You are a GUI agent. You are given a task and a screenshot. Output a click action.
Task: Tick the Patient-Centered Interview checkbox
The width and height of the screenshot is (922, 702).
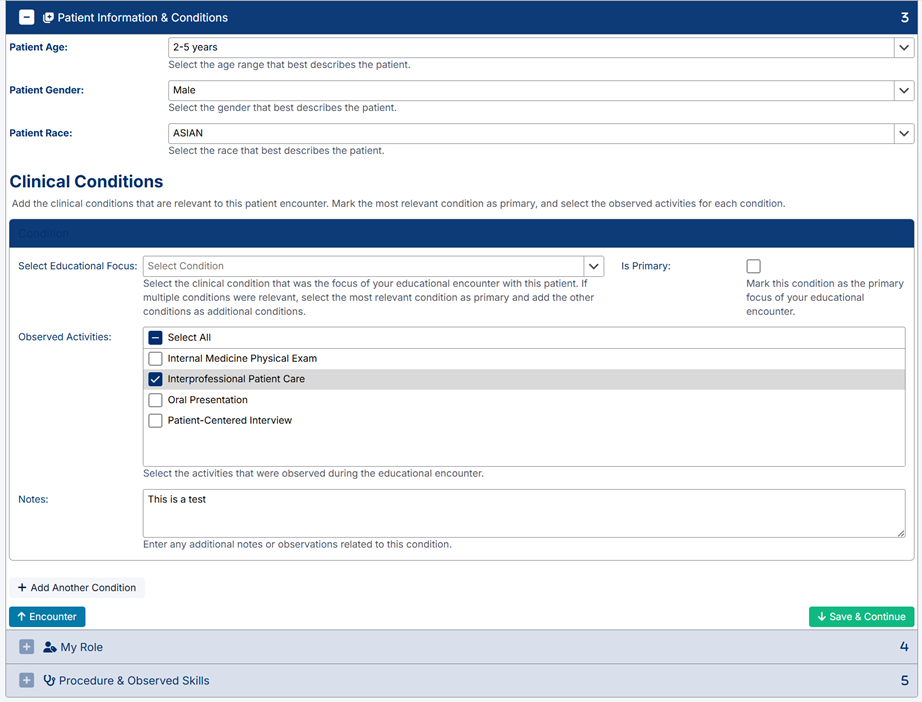[x=155, y=421]
